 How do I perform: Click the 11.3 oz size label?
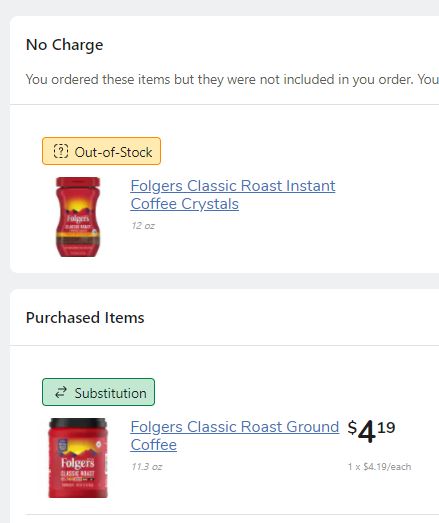click(x=146, y=467)
